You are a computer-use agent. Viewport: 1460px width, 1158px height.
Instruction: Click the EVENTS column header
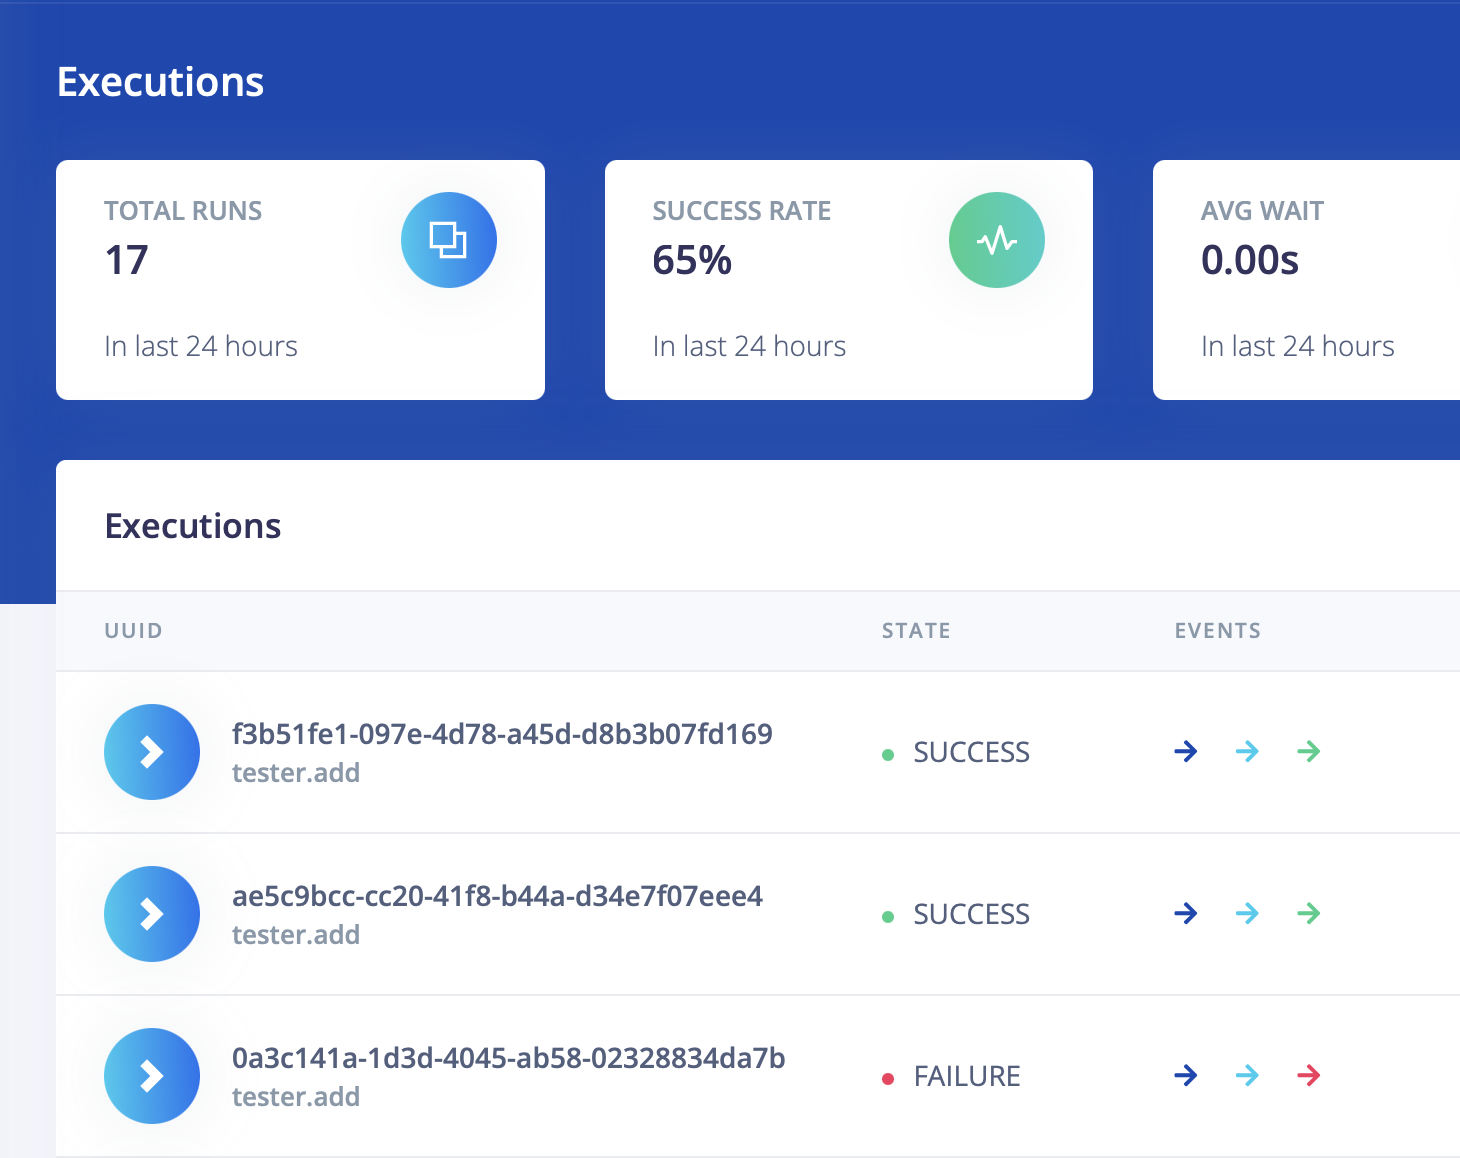pos(1217,631)
